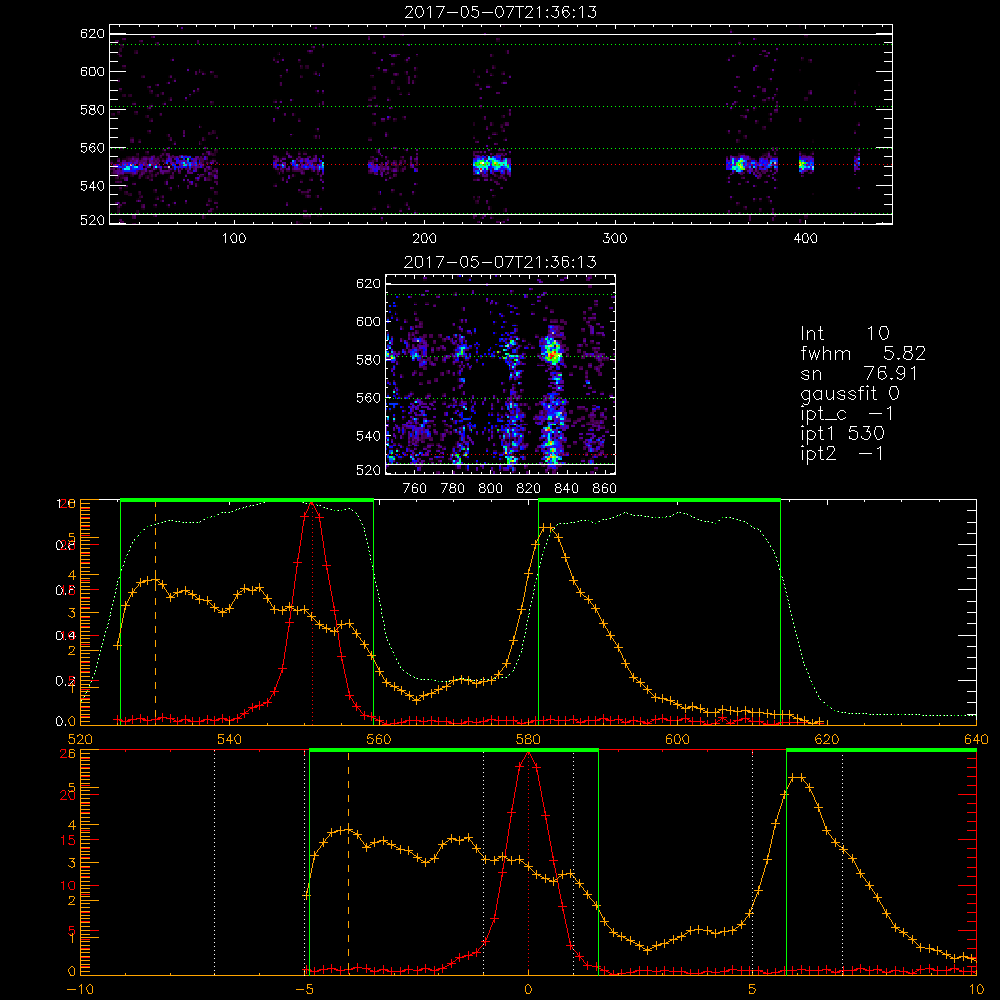Image resolution: width=1000 pixels, height=1000 pixels.
Task: Click the red curve peak in the bottom plot
Action: coord(528,754)
